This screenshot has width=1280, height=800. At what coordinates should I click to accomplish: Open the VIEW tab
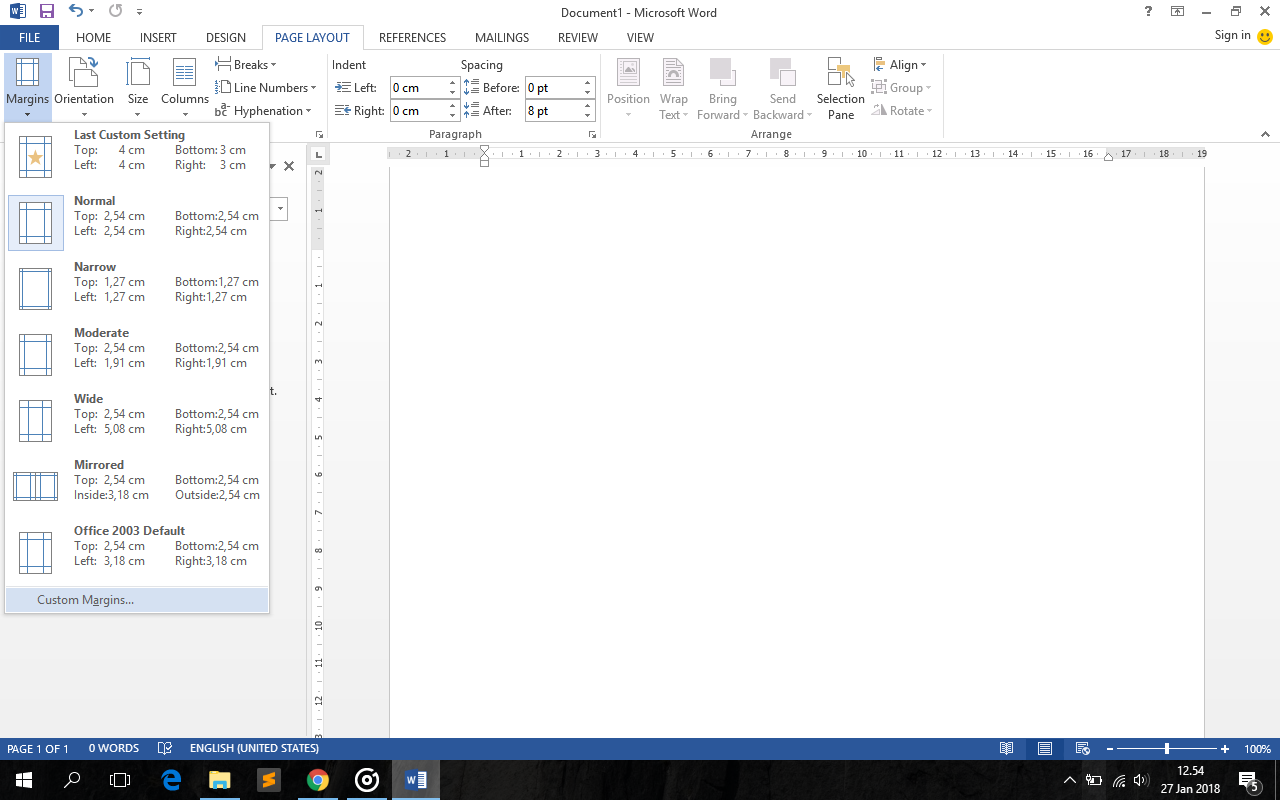click(x=640, y=38)
